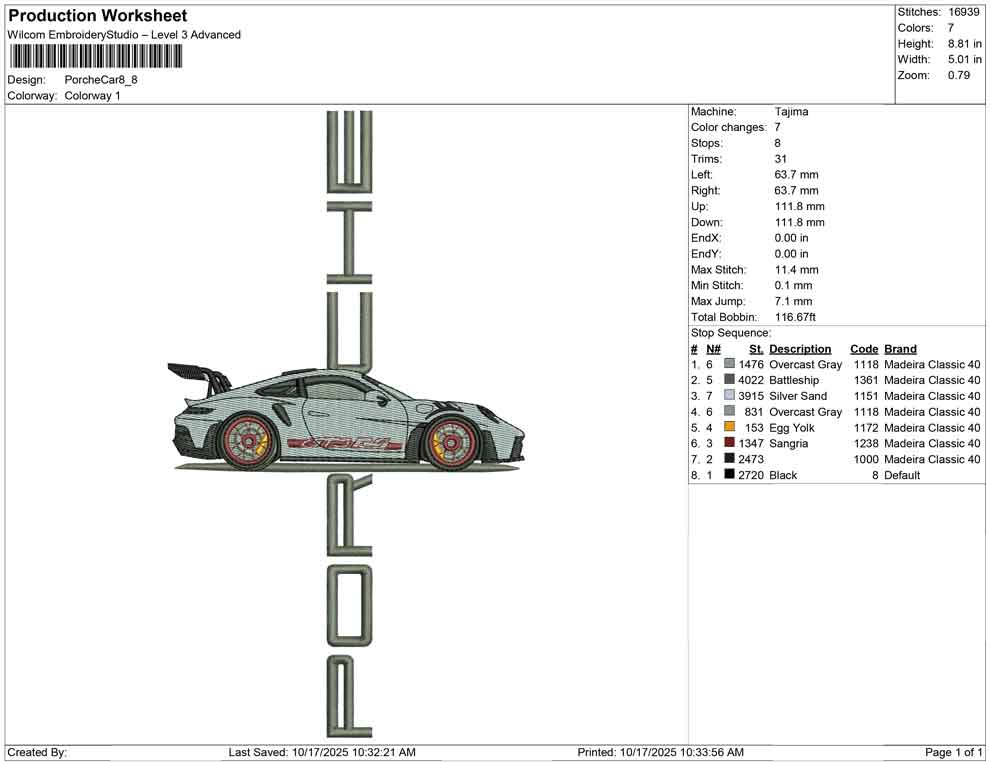Click the underlined Description column header
990x762 pixels.
pyautogui.click(x=800, y=349)
